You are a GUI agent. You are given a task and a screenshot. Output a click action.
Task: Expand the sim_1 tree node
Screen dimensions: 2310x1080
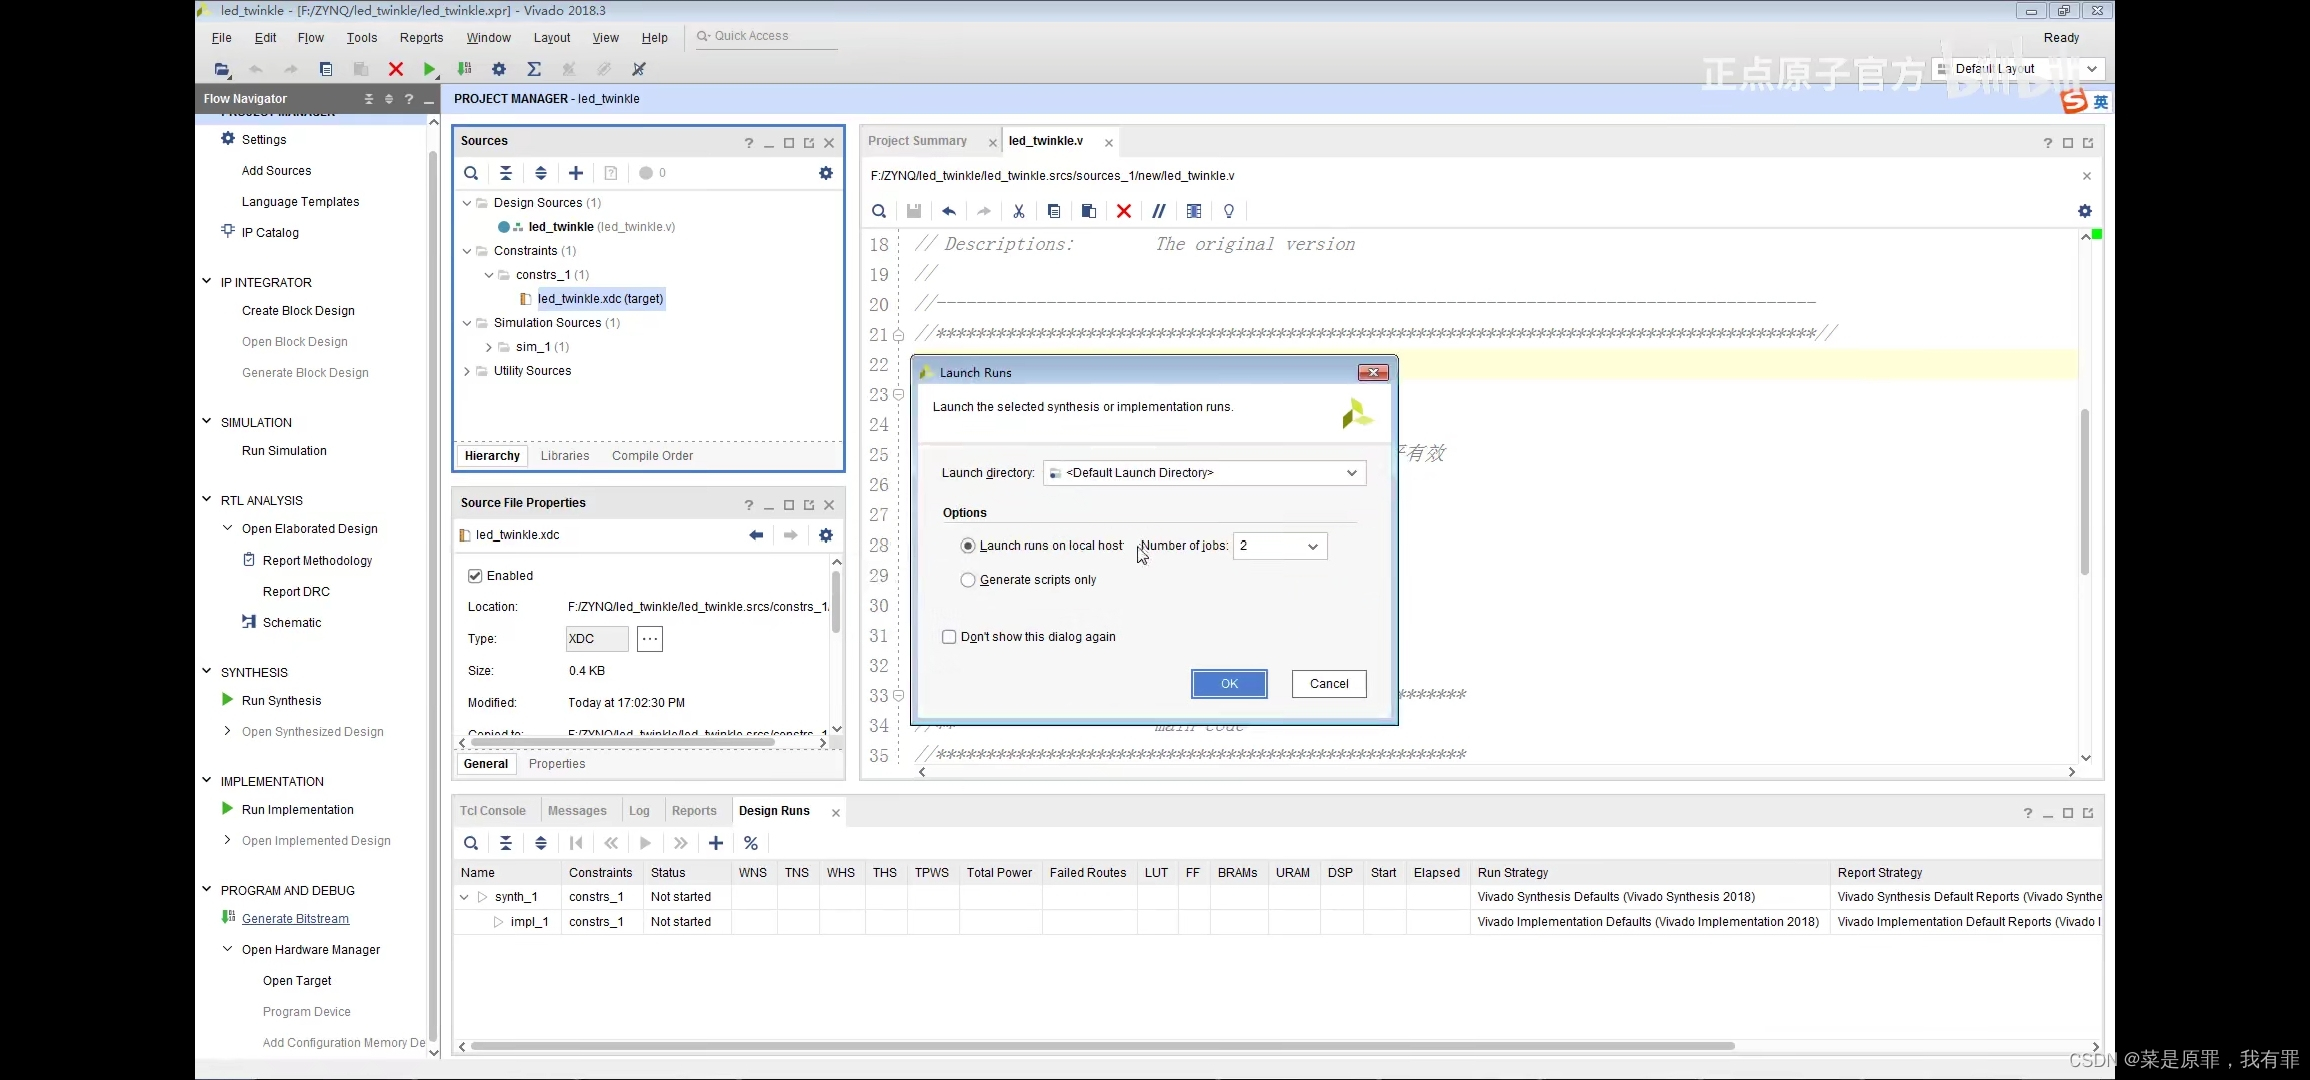click(489, 347)
